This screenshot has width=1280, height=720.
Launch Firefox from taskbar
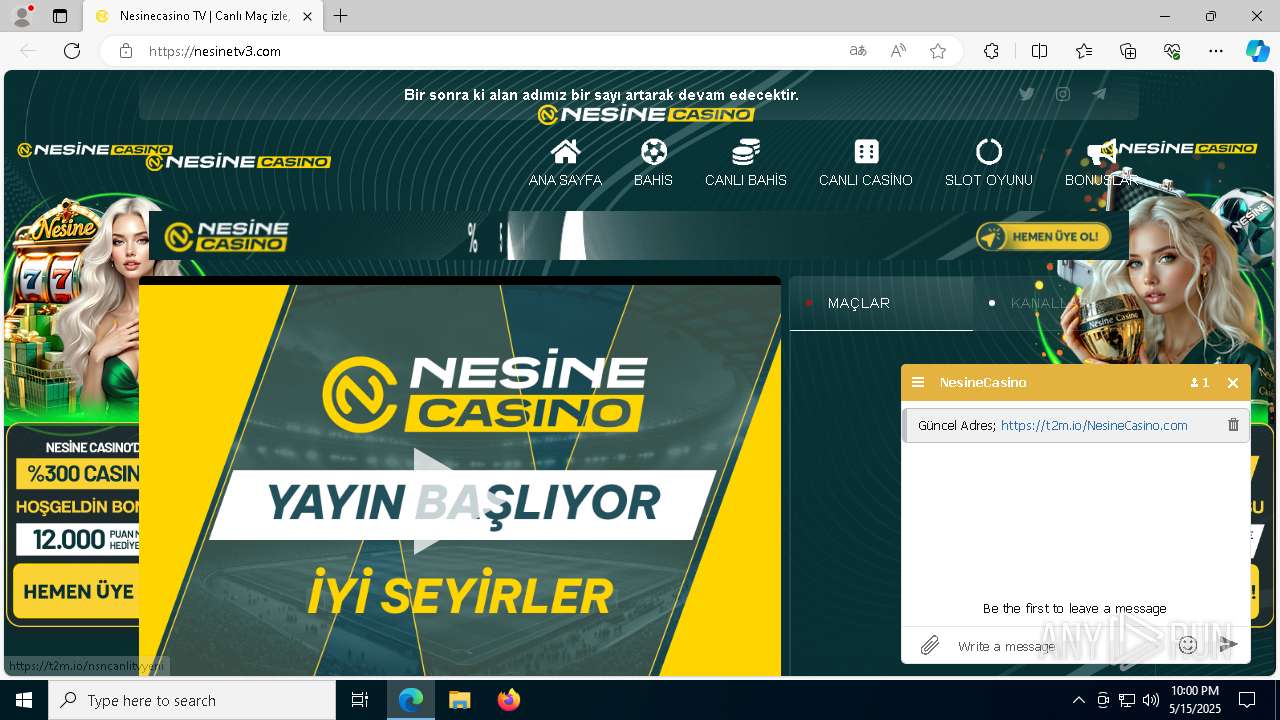tap(508, 700)
